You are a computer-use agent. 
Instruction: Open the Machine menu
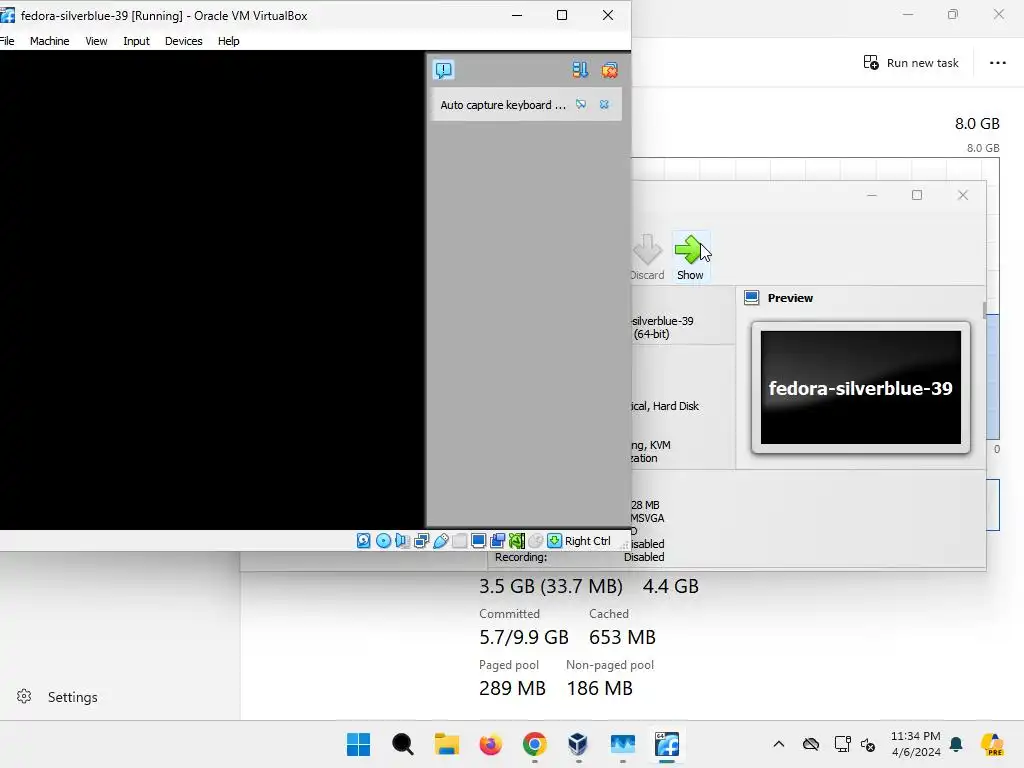pos(50,40)
